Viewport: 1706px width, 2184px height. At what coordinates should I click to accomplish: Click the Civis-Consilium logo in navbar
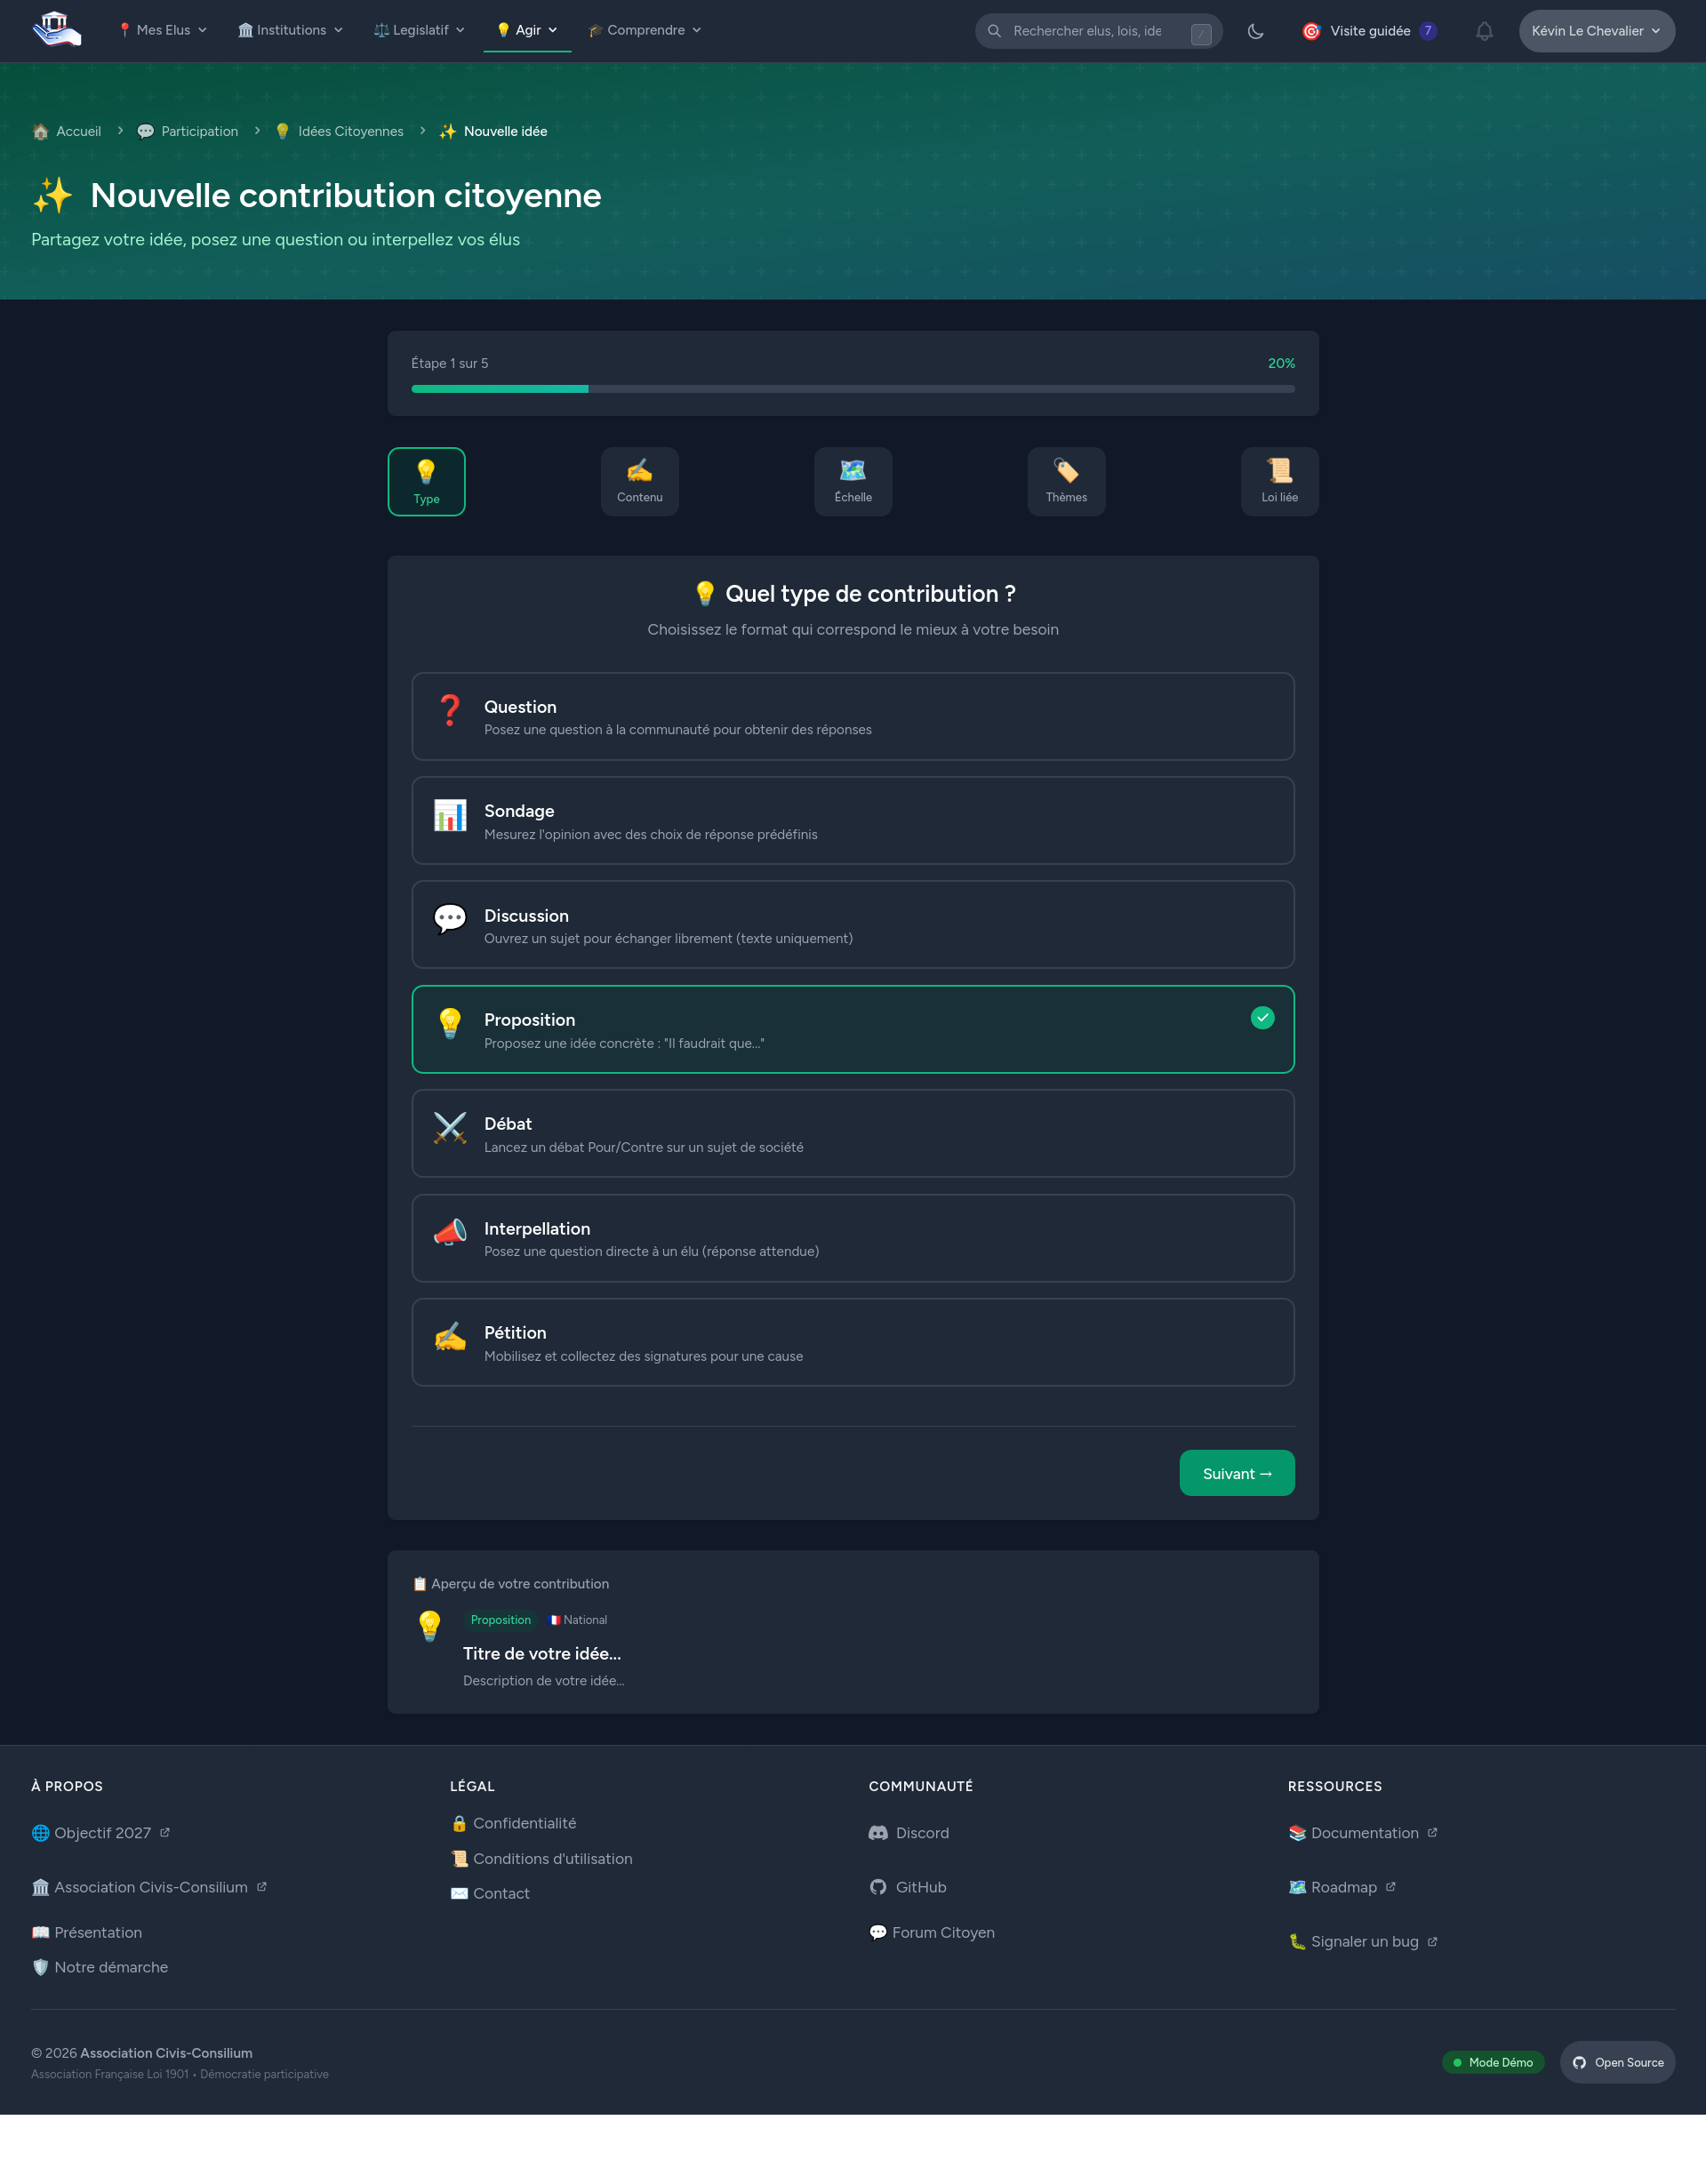[56, 30]
